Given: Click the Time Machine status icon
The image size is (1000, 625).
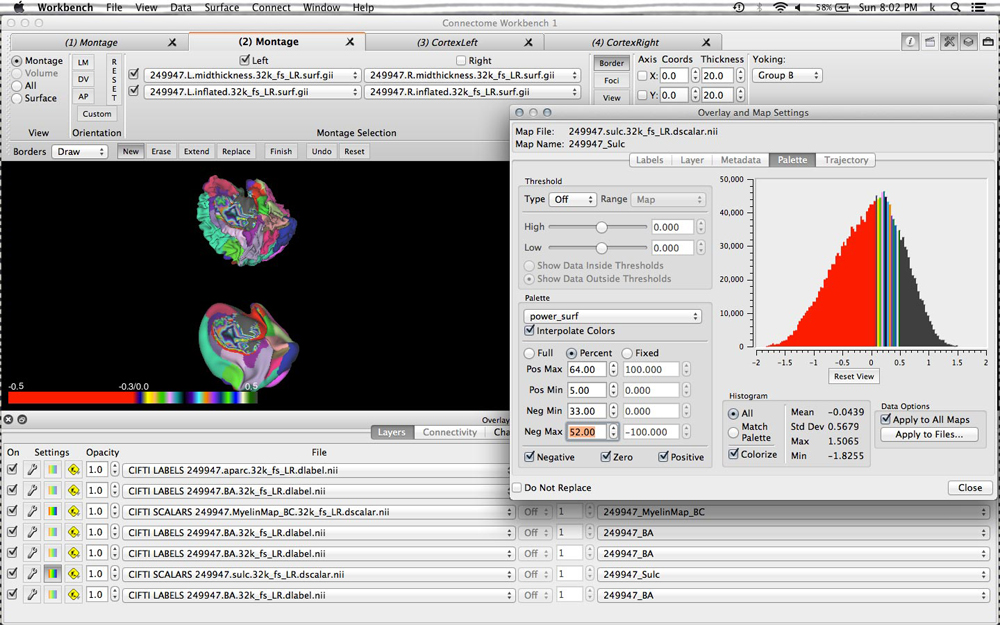Looking at the screenshot, I should point(739,8).
